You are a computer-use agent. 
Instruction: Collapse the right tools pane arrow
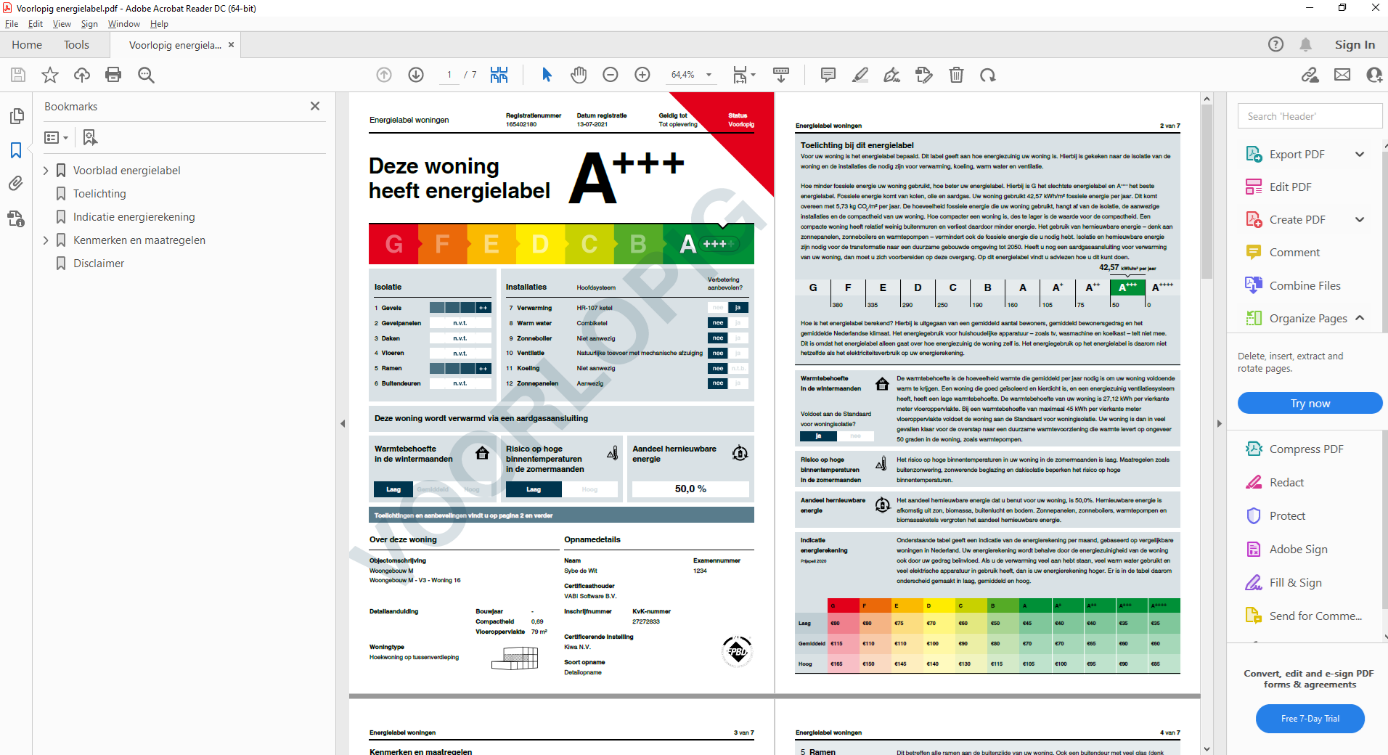[x=1219, y=424]
